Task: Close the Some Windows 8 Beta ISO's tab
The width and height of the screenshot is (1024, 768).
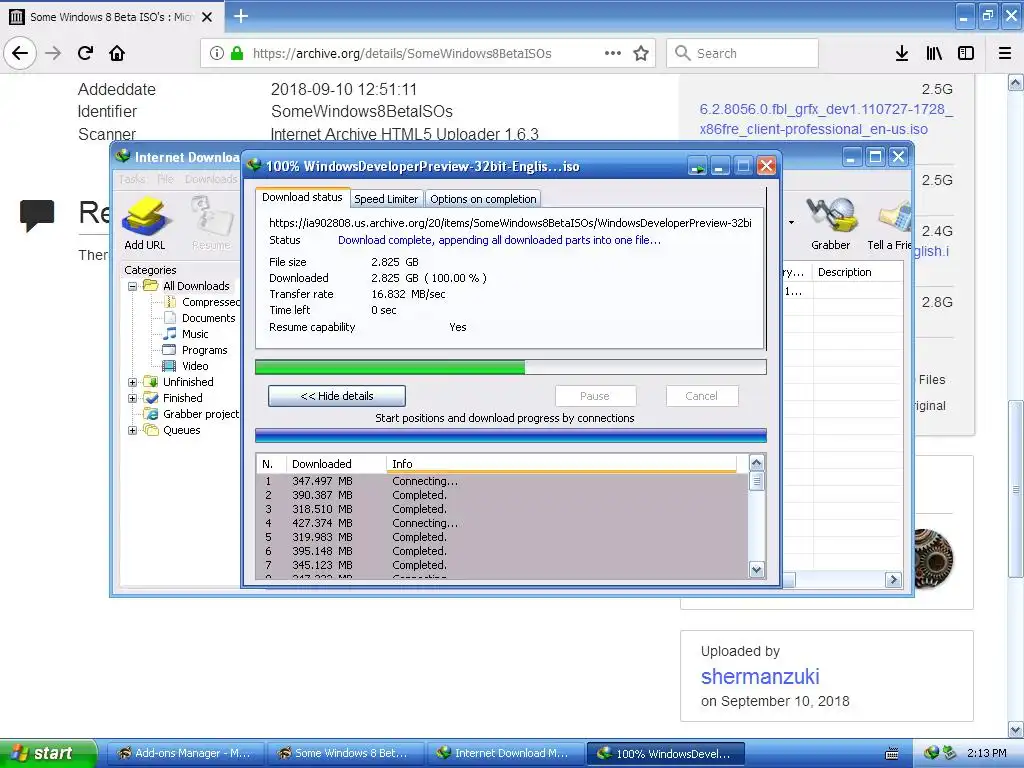Action: [207, 17]
